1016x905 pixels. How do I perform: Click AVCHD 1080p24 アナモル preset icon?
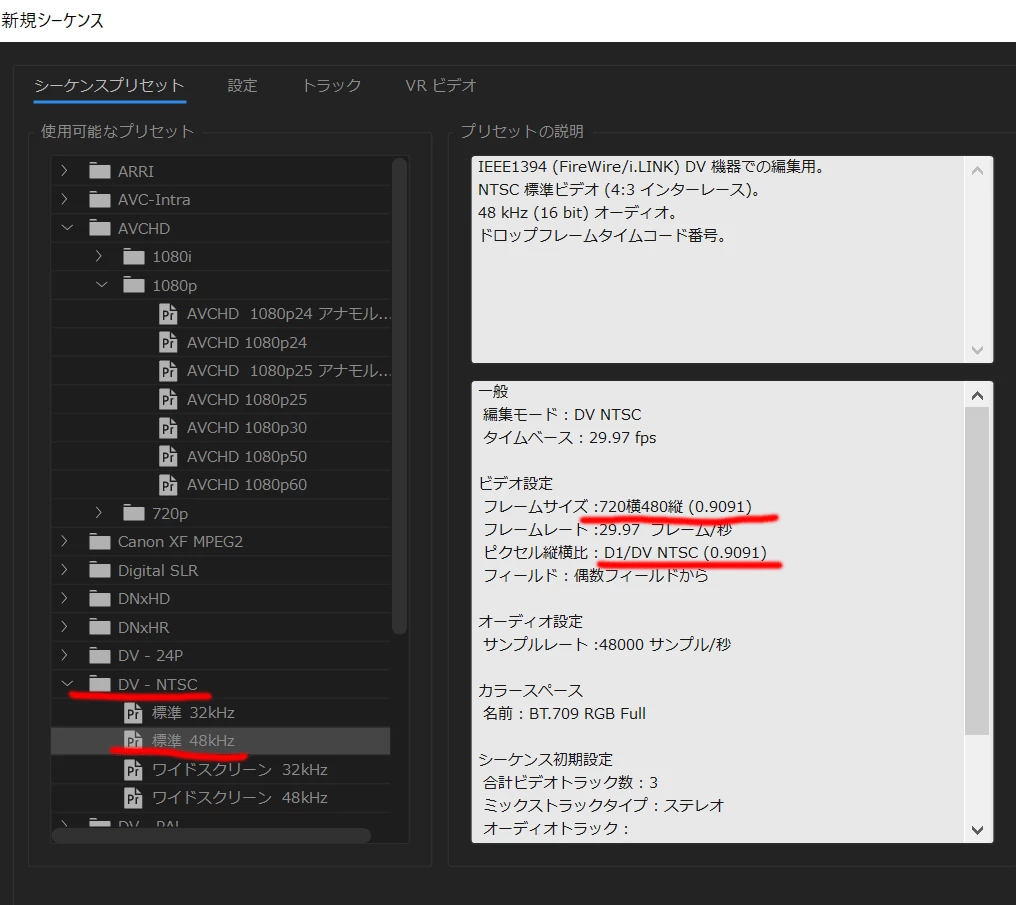click(168, 314)
